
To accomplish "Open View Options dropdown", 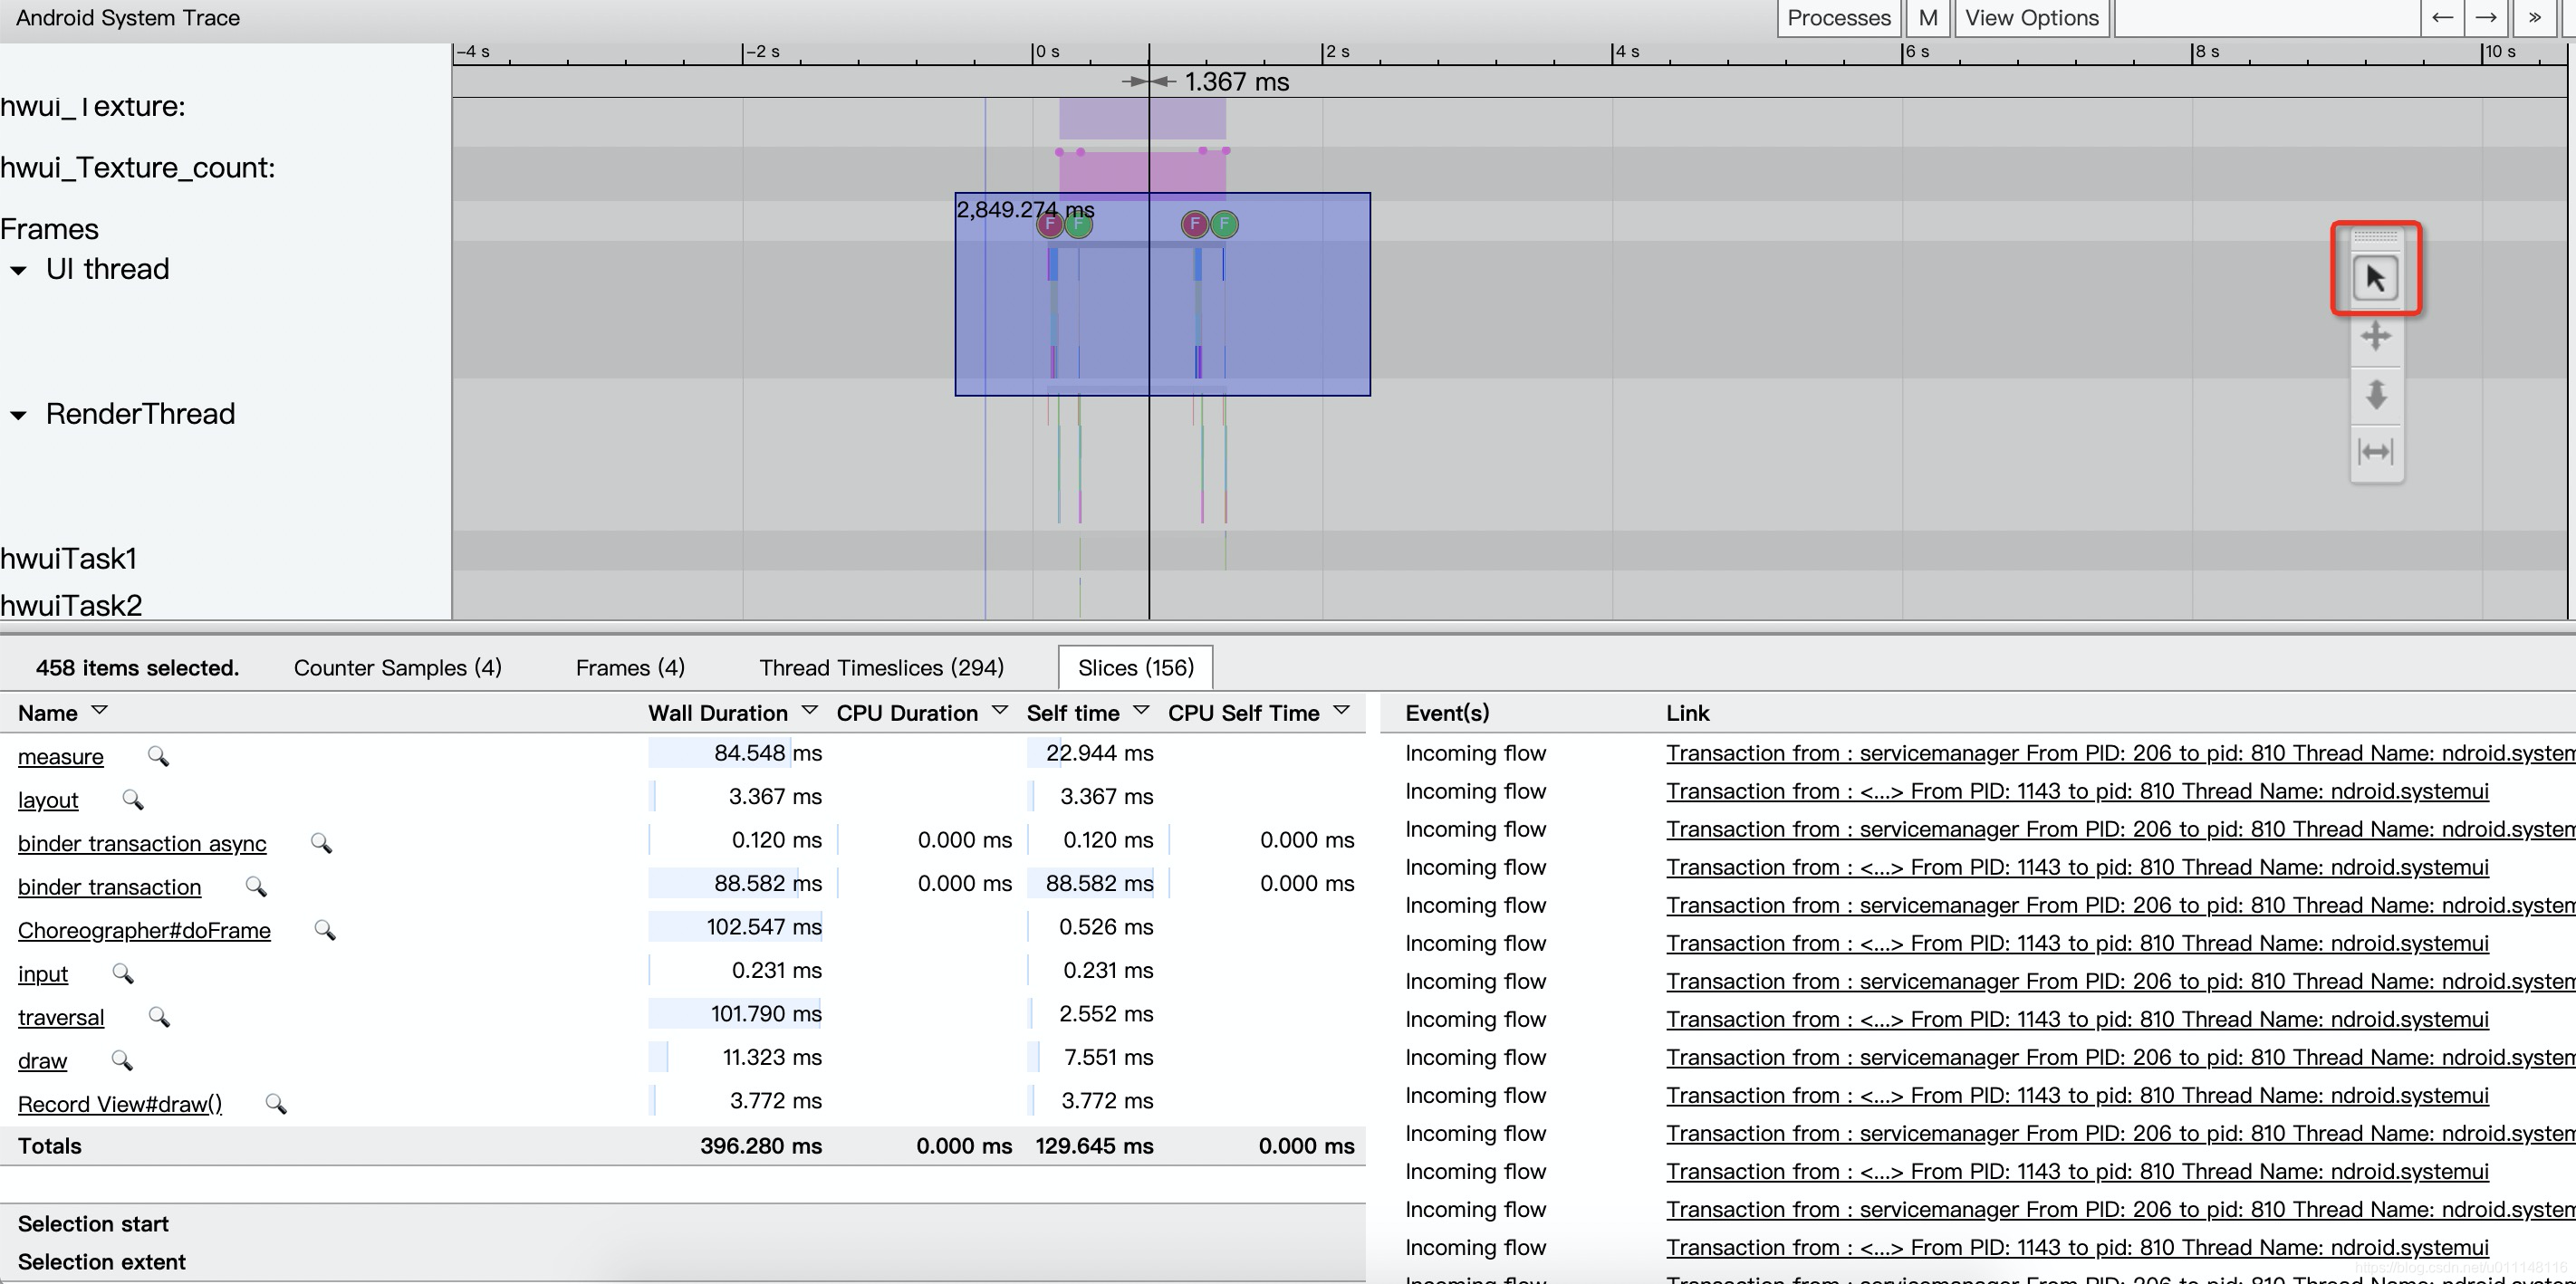I will coord(2033,18).
